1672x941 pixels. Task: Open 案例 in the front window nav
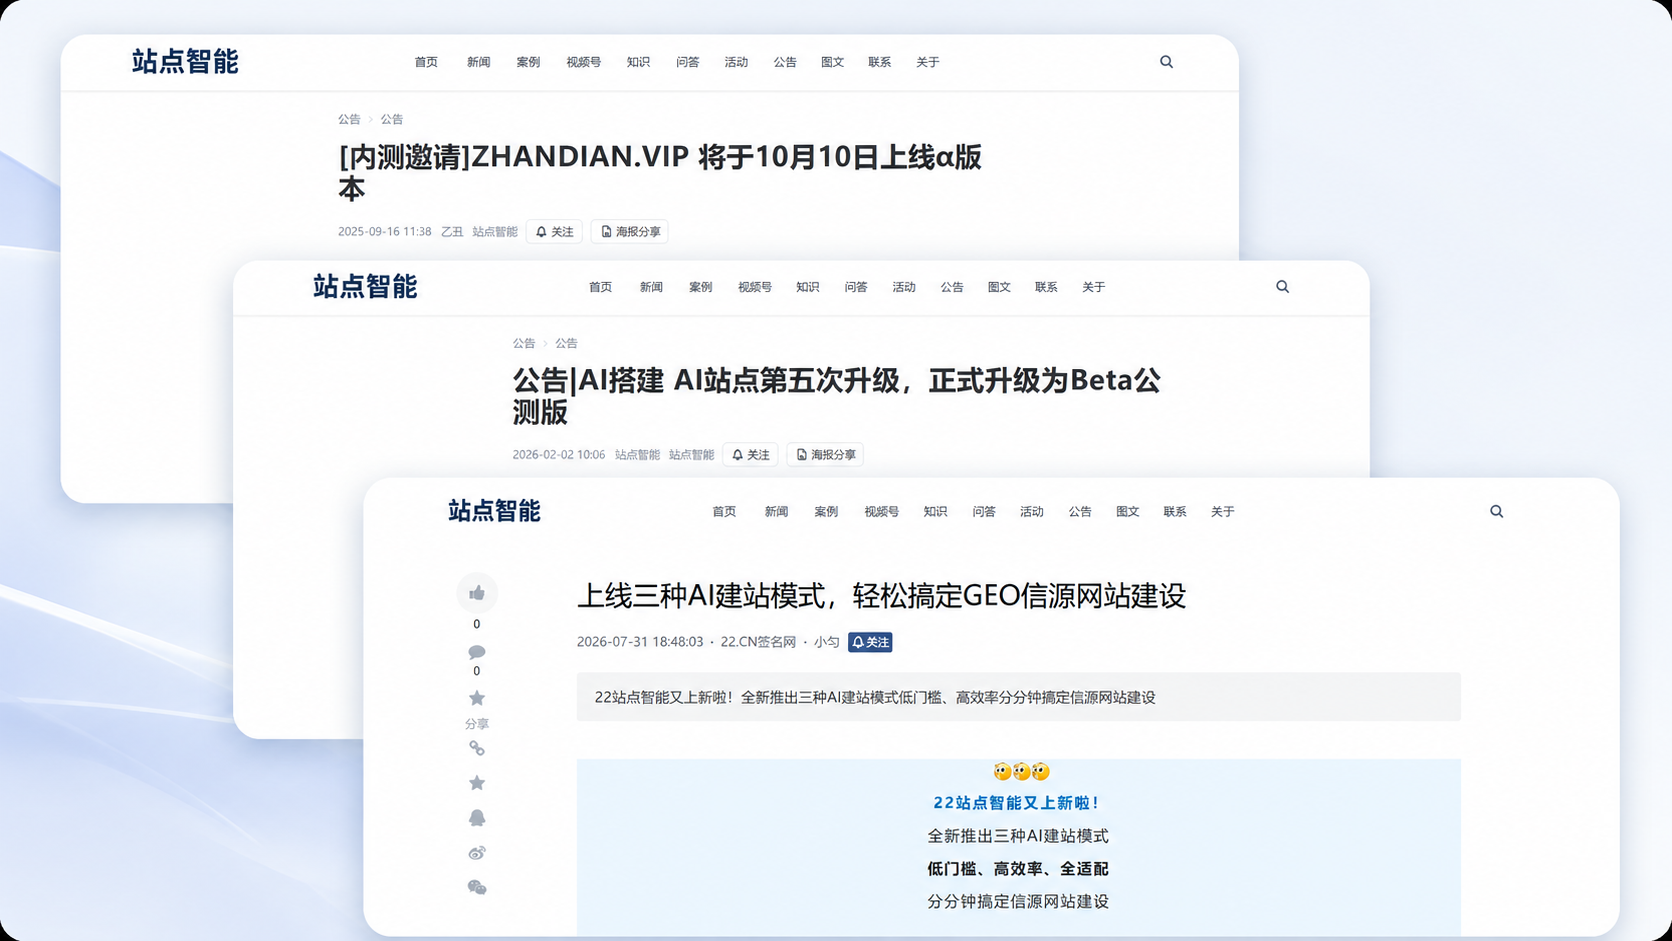point(826,512)
